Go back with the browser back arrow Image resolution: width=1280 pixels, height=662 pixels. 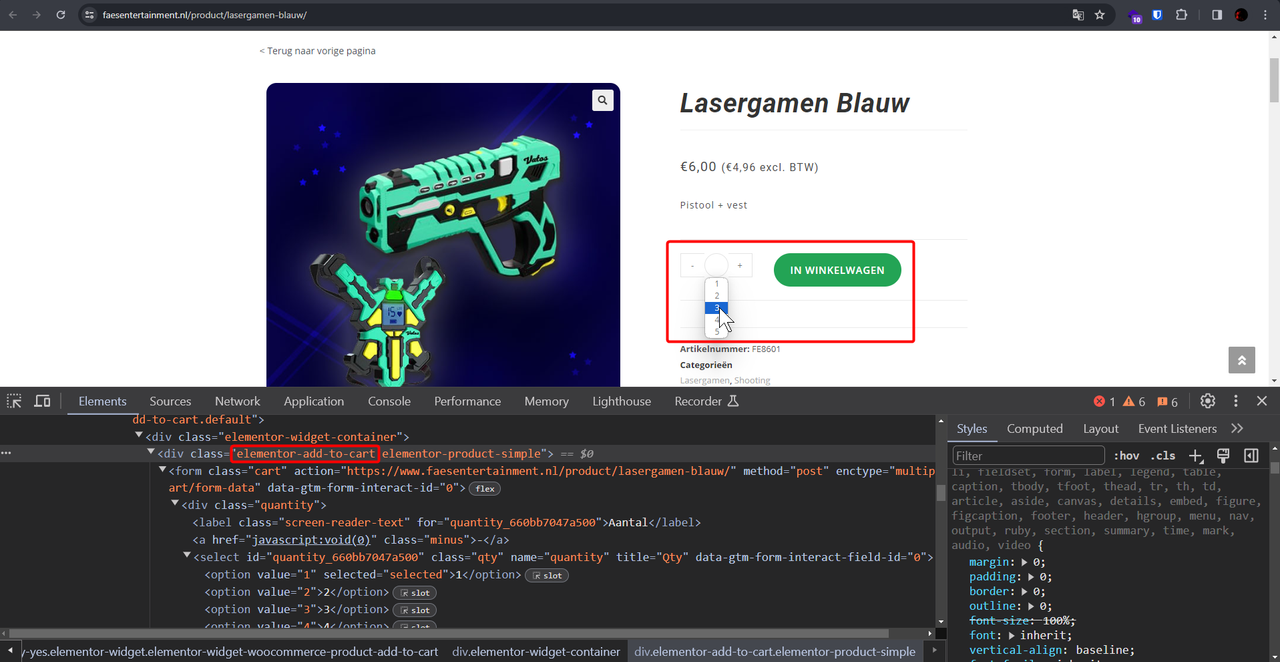[13, 15]
